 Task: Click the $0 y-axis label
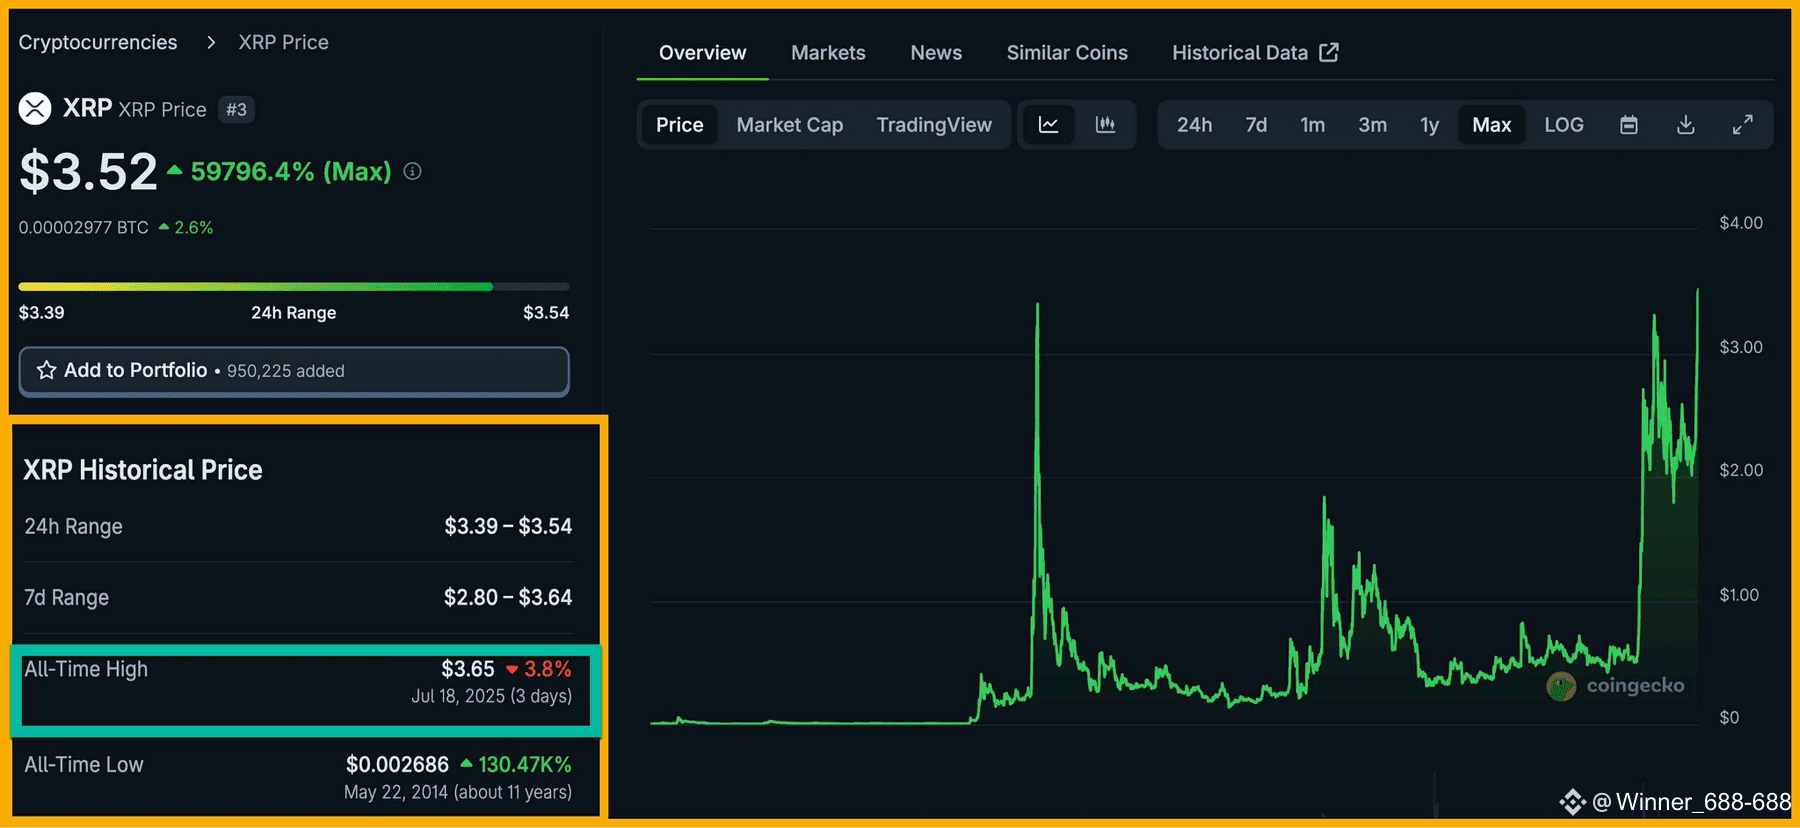(1729, 718)
